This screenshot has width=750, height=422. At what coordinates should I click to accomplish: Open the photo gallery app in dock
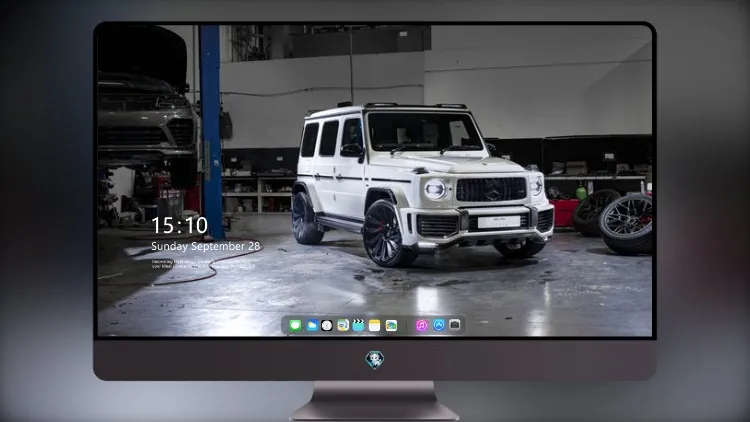(391, 326)
